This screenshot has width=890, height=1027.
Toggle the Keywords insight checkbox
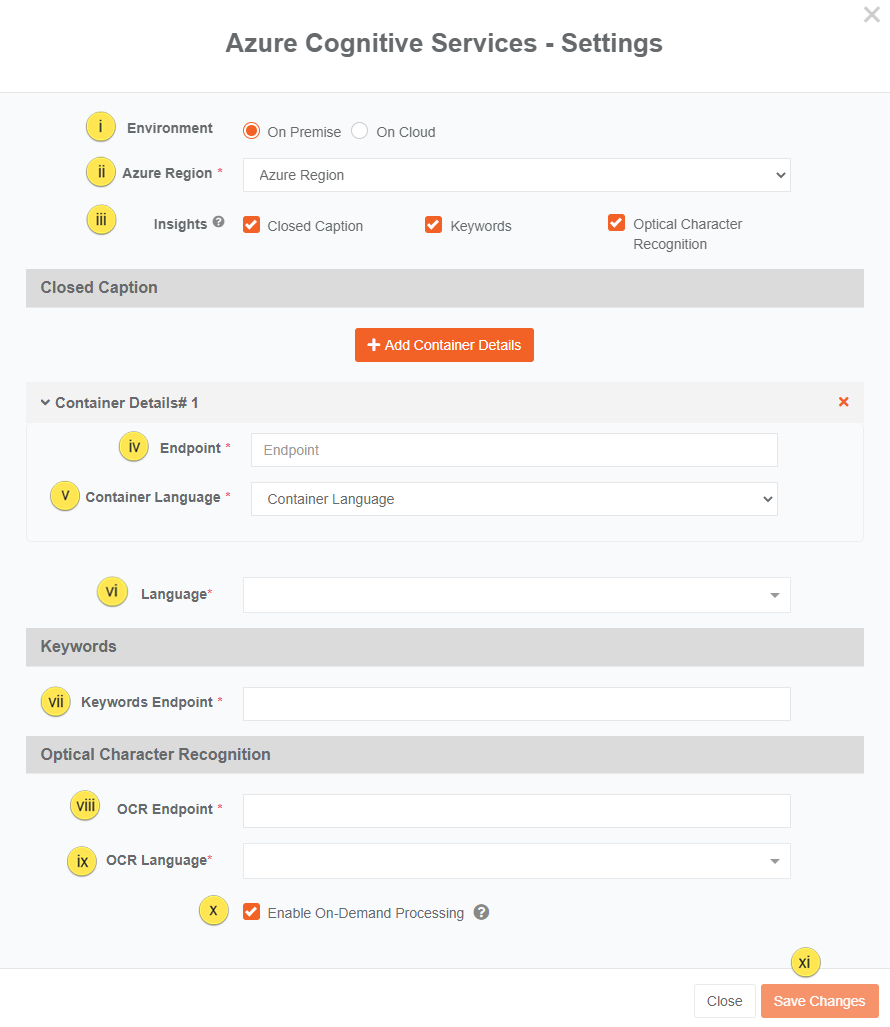(434, 225)
